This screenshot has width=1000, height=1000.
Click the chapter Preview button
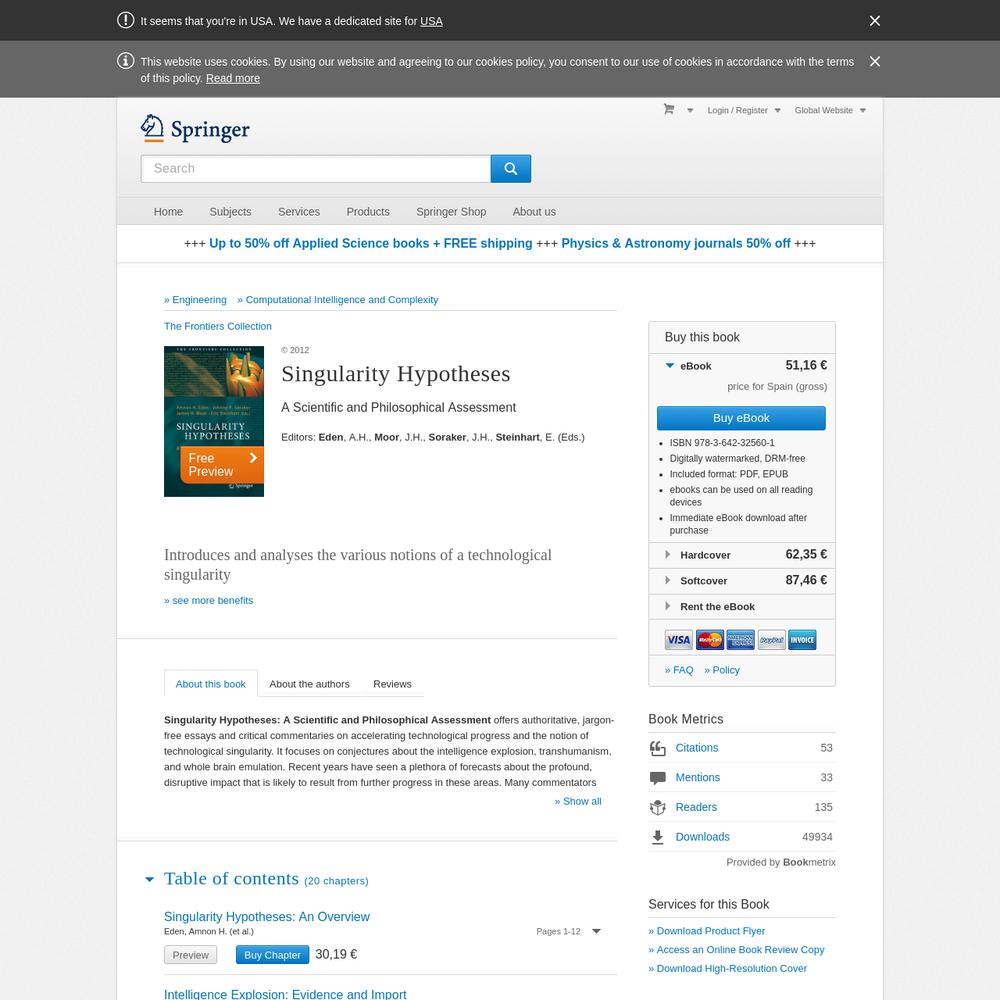coord(191,955)
